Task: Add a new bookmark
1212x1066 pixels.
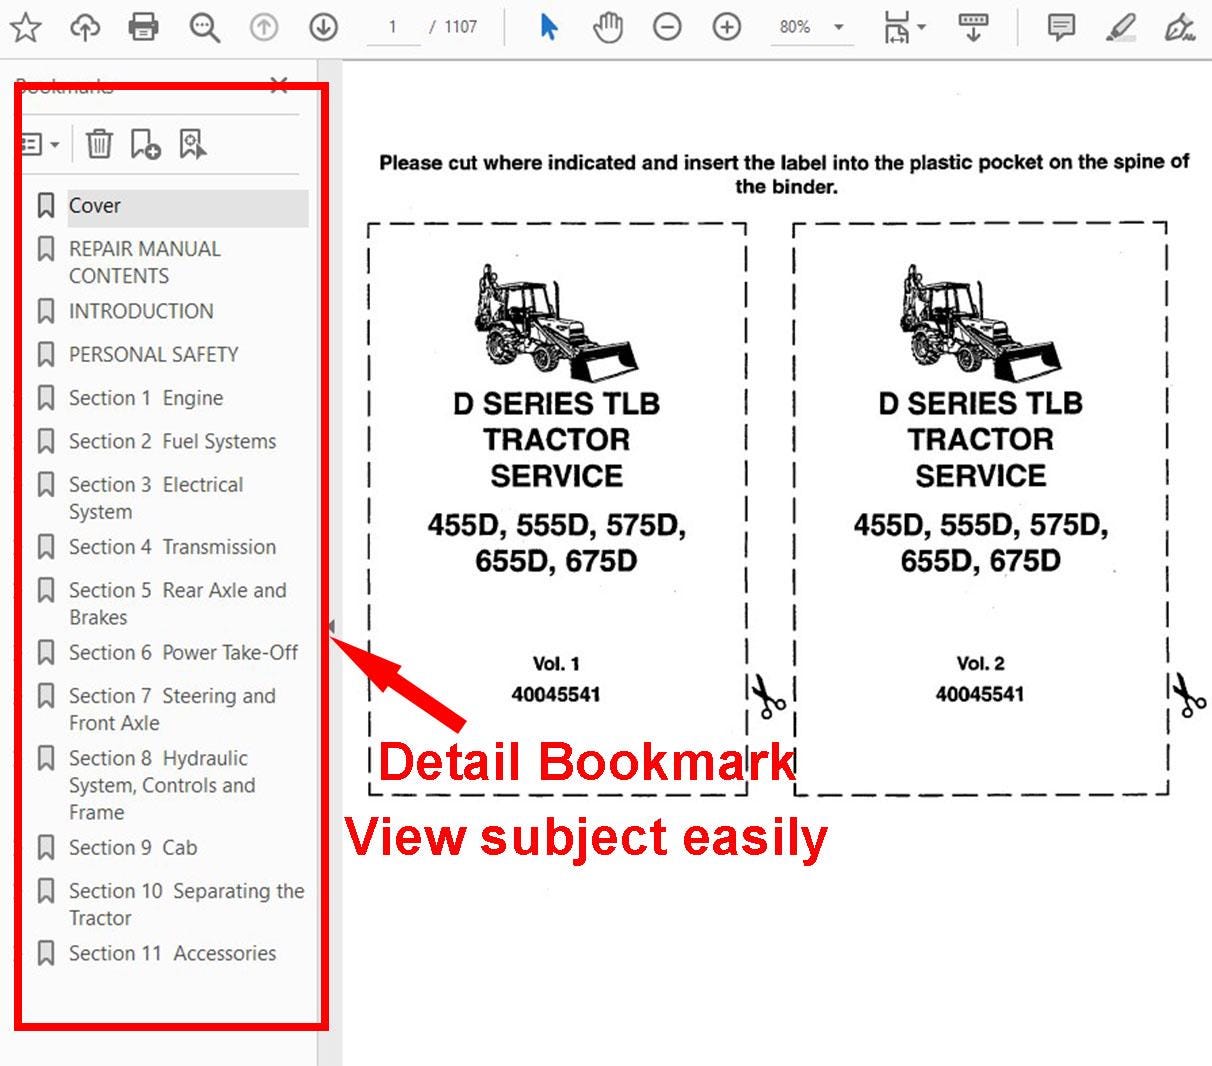Action: tap(145, 144)
